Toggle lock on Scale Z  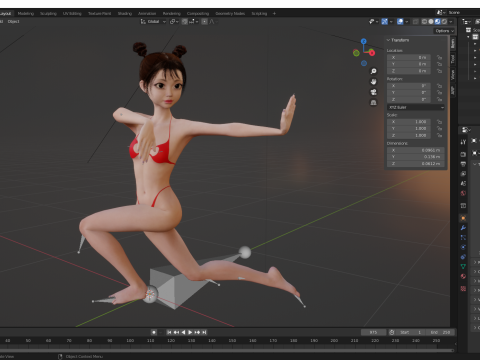[439, 136]
